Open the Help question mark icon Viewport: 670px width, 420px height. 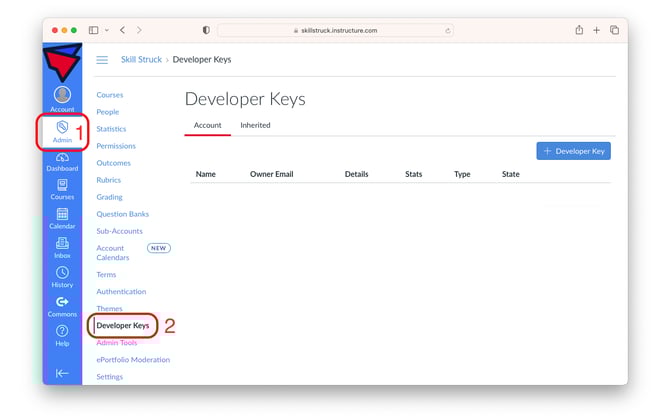point(62,331)
